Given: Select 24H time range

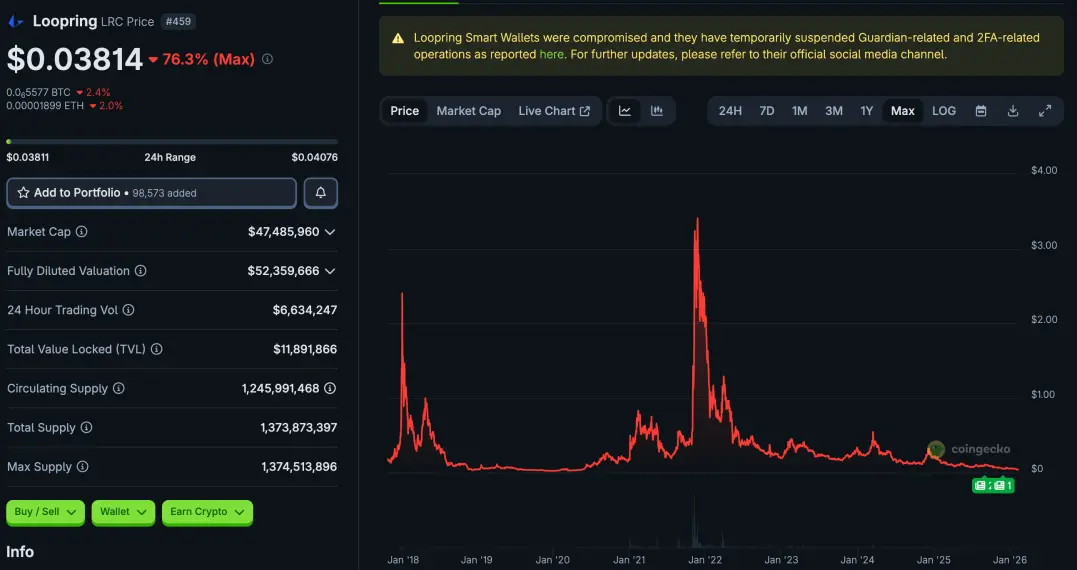Looking at the screenshot, I should coord(729,111).
